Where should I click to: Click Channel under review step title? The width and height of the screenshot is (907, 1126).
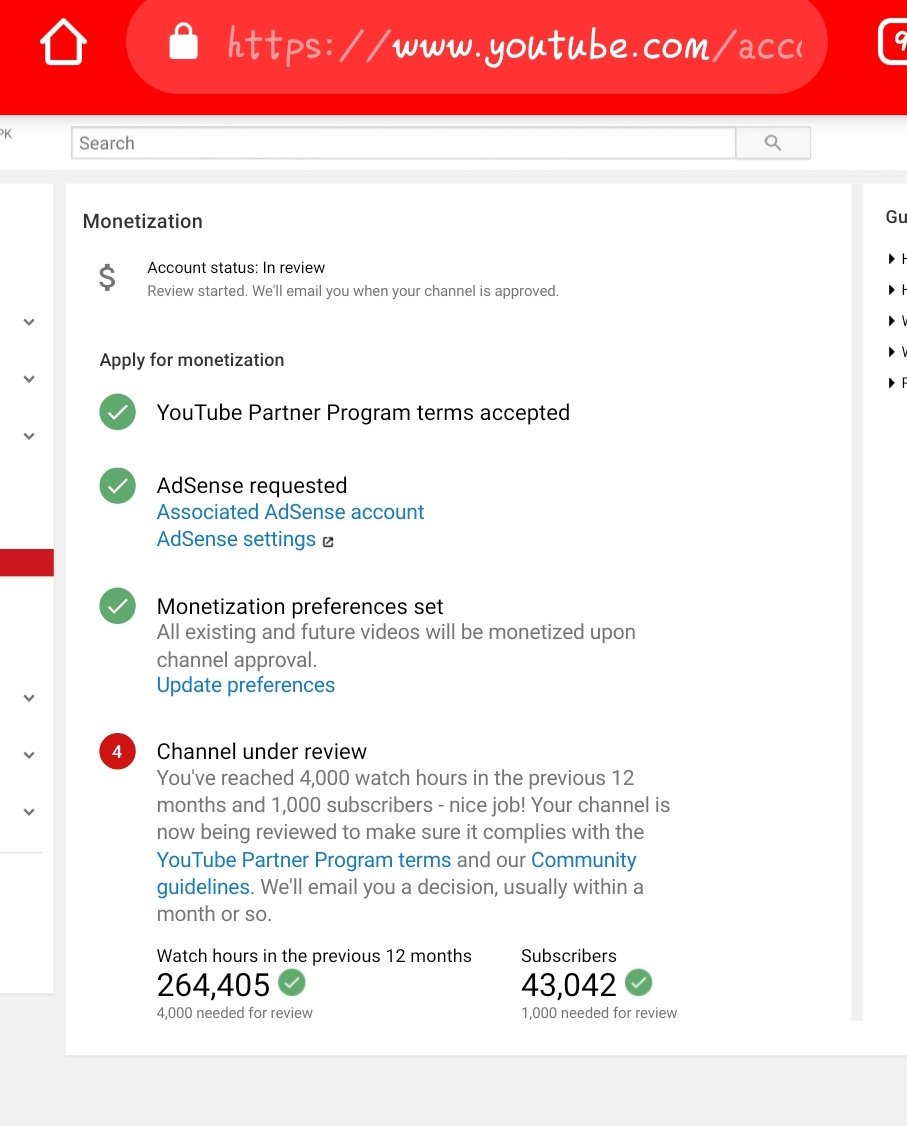coord(261,751)
